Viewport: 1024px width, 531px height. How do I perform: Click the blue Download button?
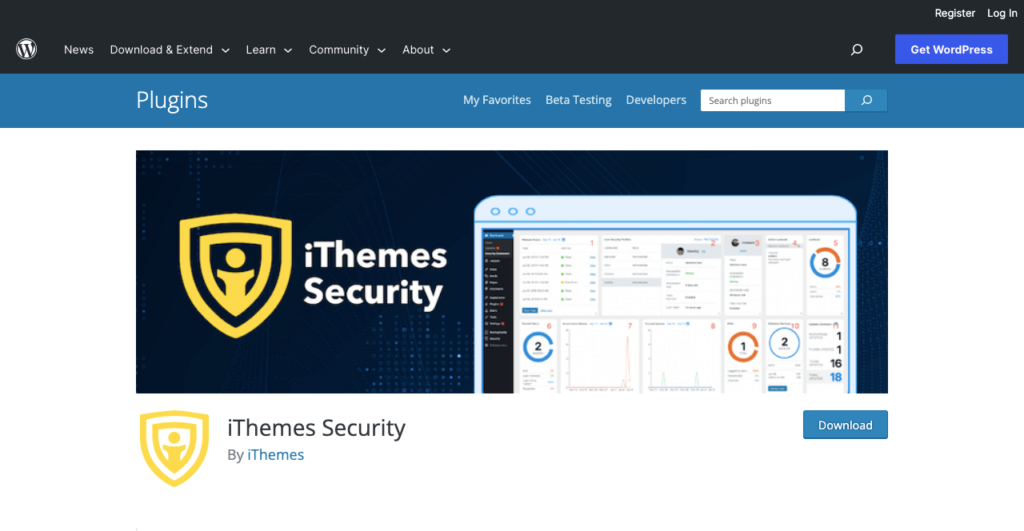coord(845,425)
